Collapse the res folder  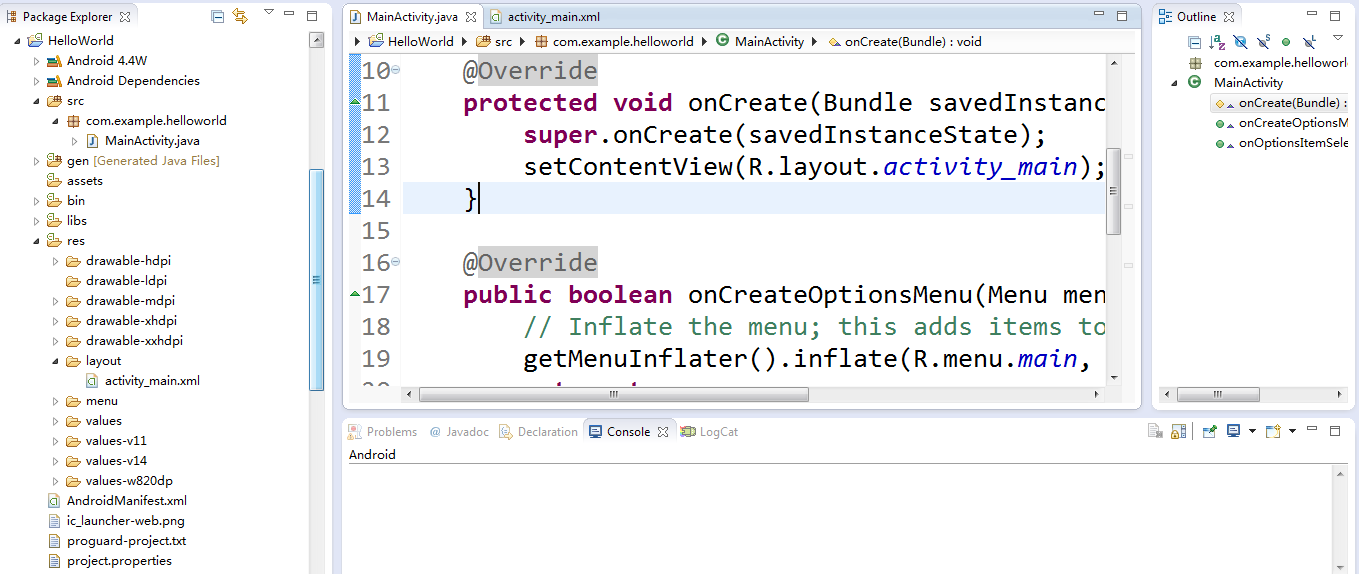coord(36,241)
